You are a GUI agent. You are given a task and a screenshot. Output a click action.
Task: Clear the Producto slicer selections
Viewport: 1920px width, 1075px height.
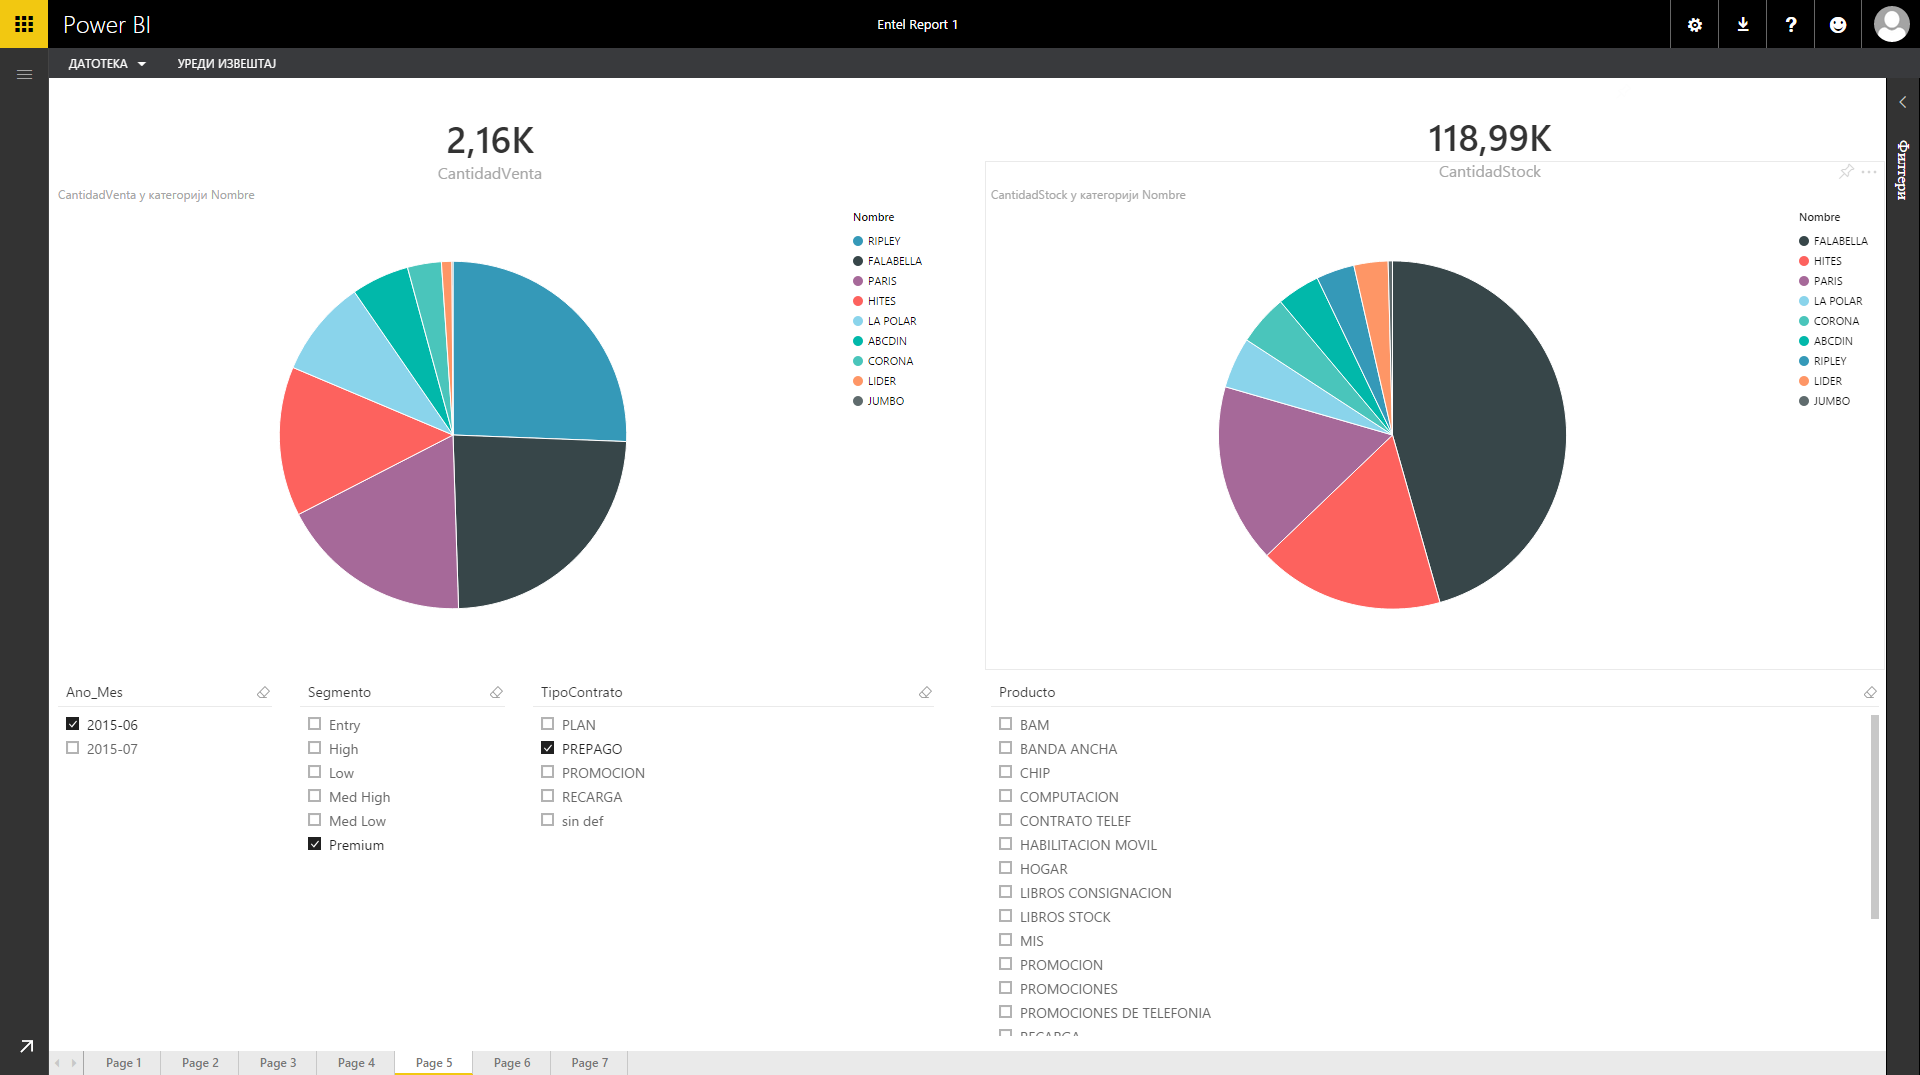(x=1870, y=692)
